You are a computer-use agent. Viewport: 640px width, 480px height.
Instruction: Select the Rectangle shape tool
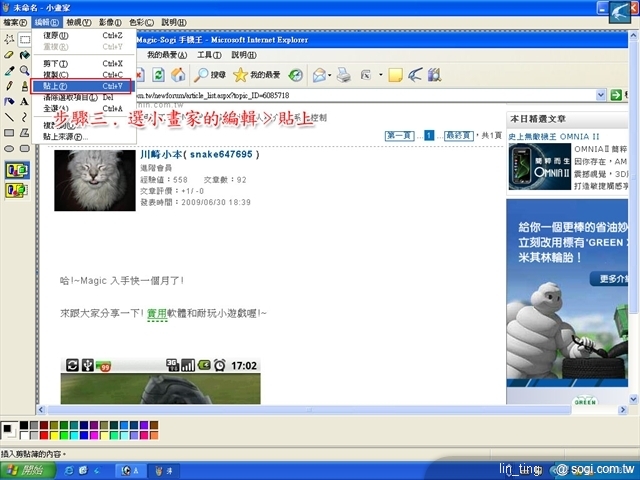pyautogui.click(x=9, y=133)
